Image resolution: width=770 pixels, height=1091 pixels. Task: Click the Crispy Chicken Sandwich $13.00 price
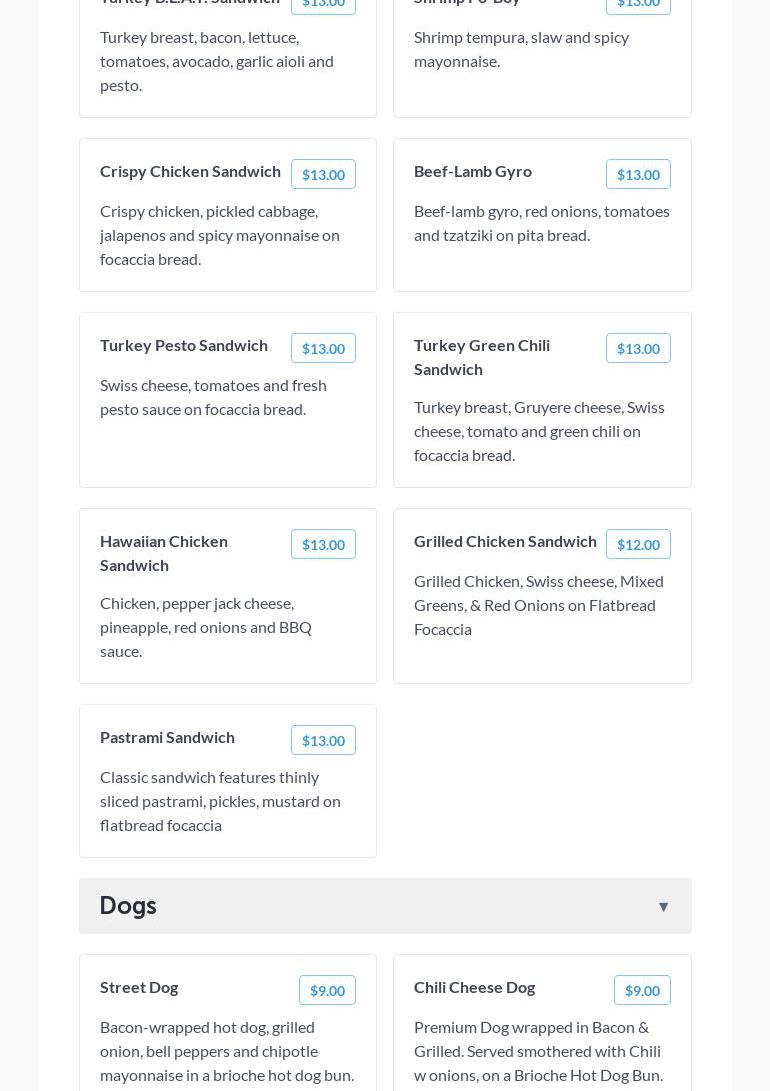323,174
